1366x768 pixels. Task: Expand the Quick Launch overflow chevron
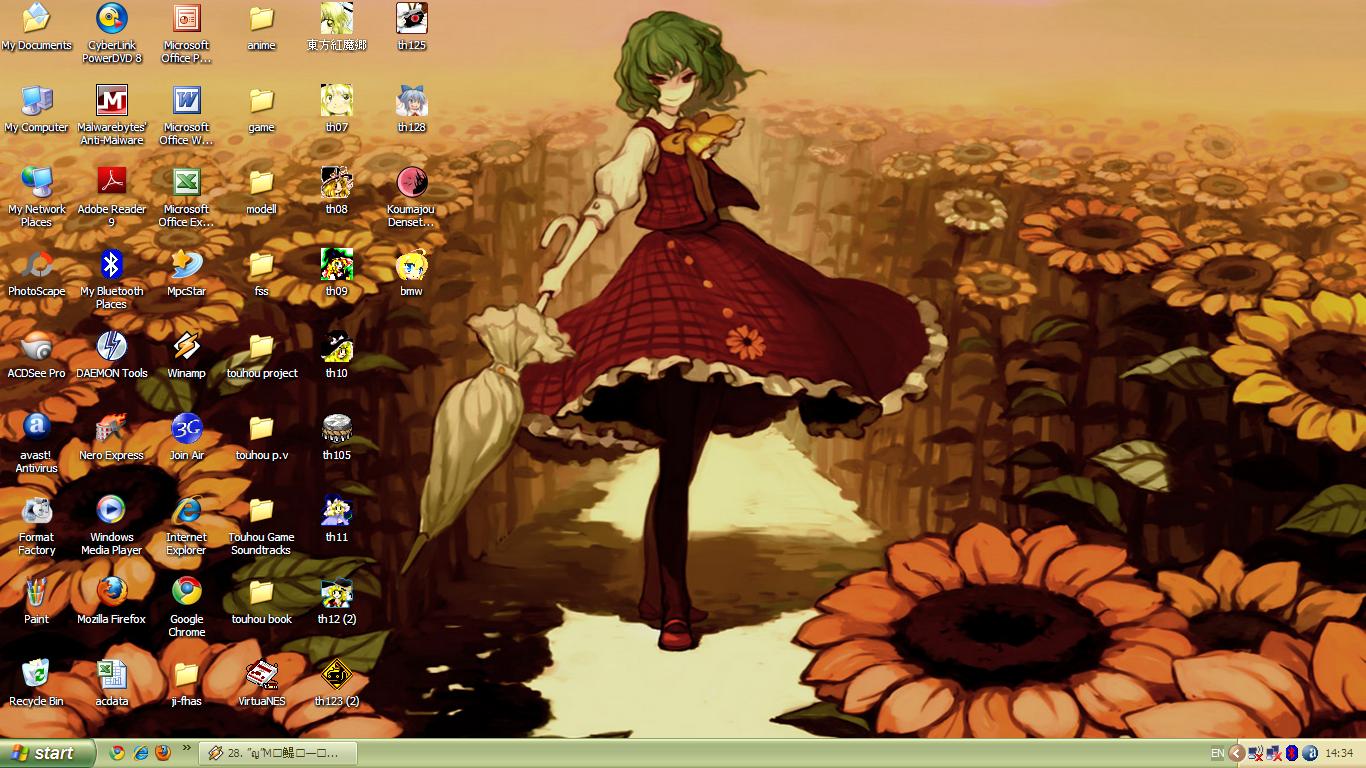186,748
